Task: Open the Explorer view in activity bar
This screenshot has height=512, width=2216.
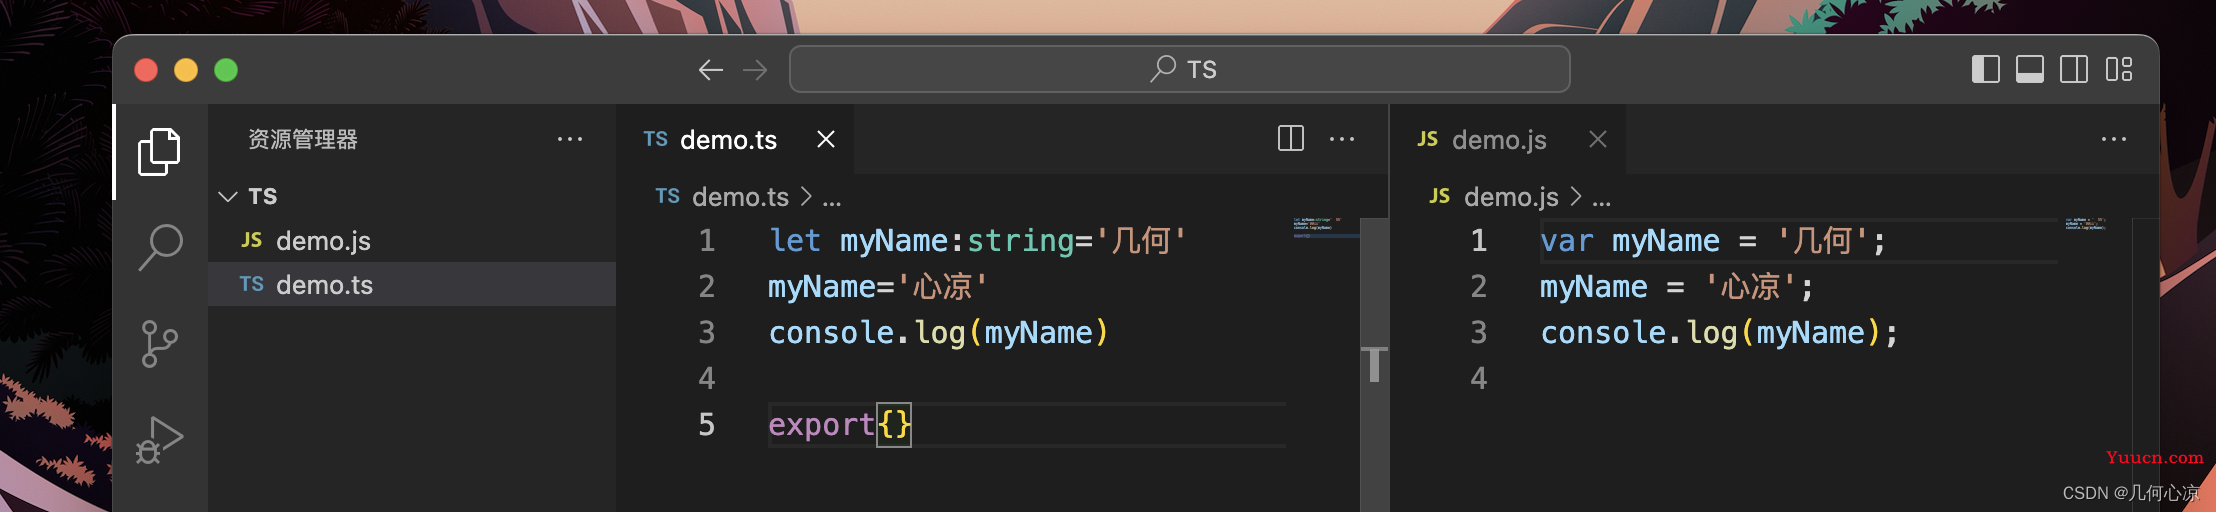Action: coord(159,152)
